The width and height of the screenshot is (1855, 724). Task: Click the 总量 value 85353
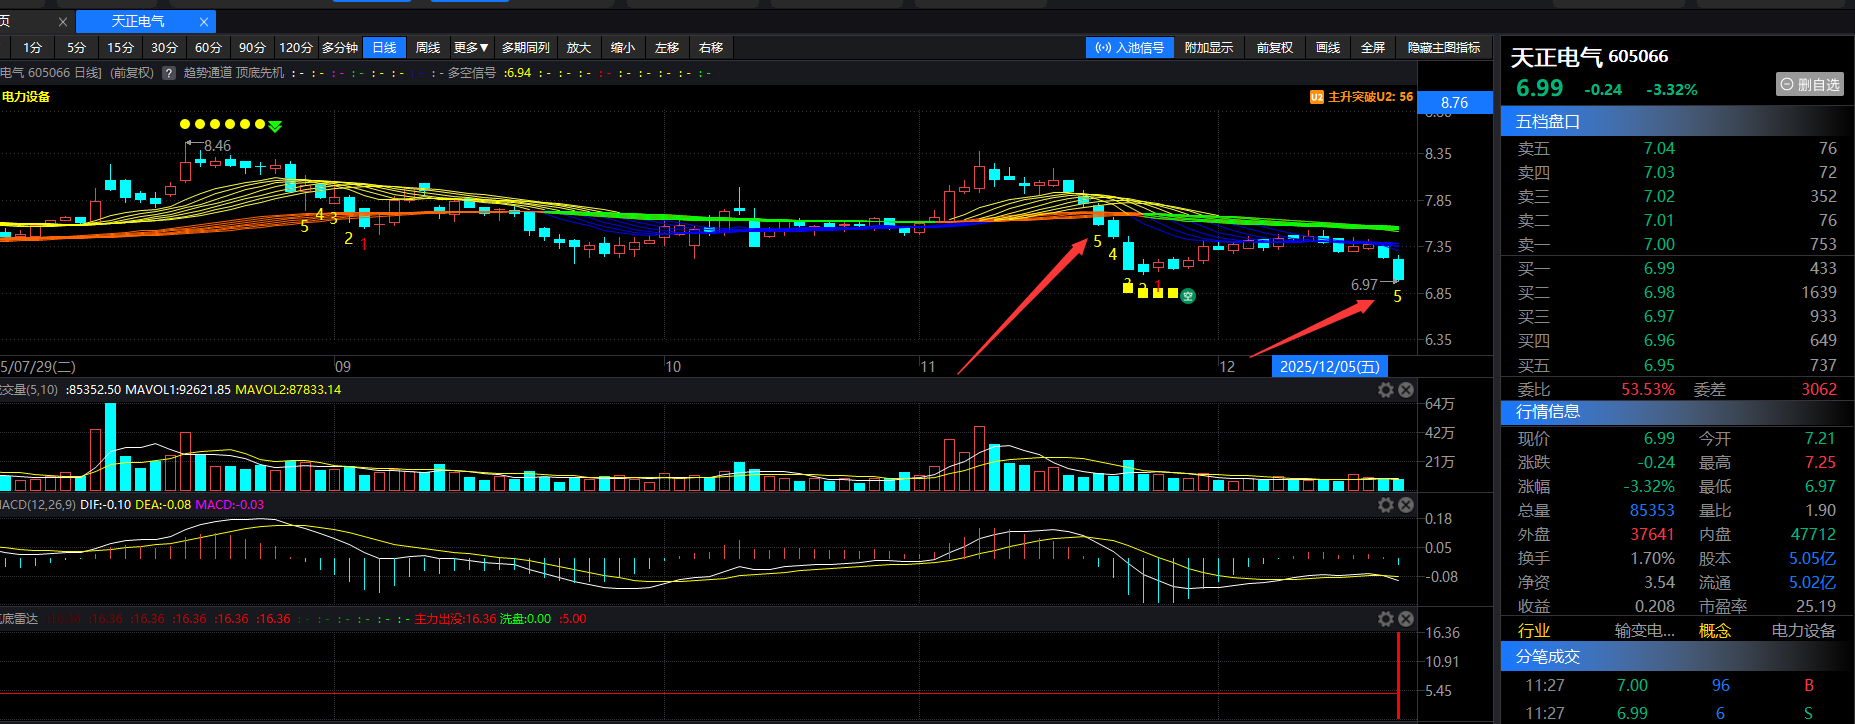pyautogui.click(x=1652, y=510)
